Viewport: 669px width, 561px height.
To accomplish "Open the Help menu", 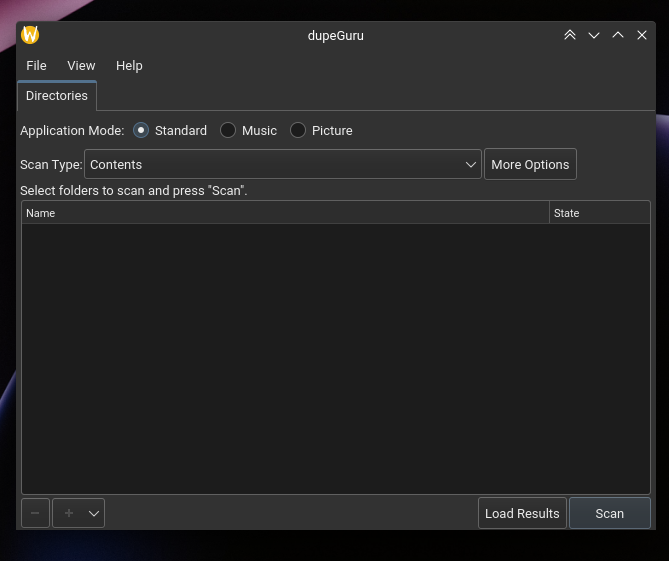I will (129, 66).
